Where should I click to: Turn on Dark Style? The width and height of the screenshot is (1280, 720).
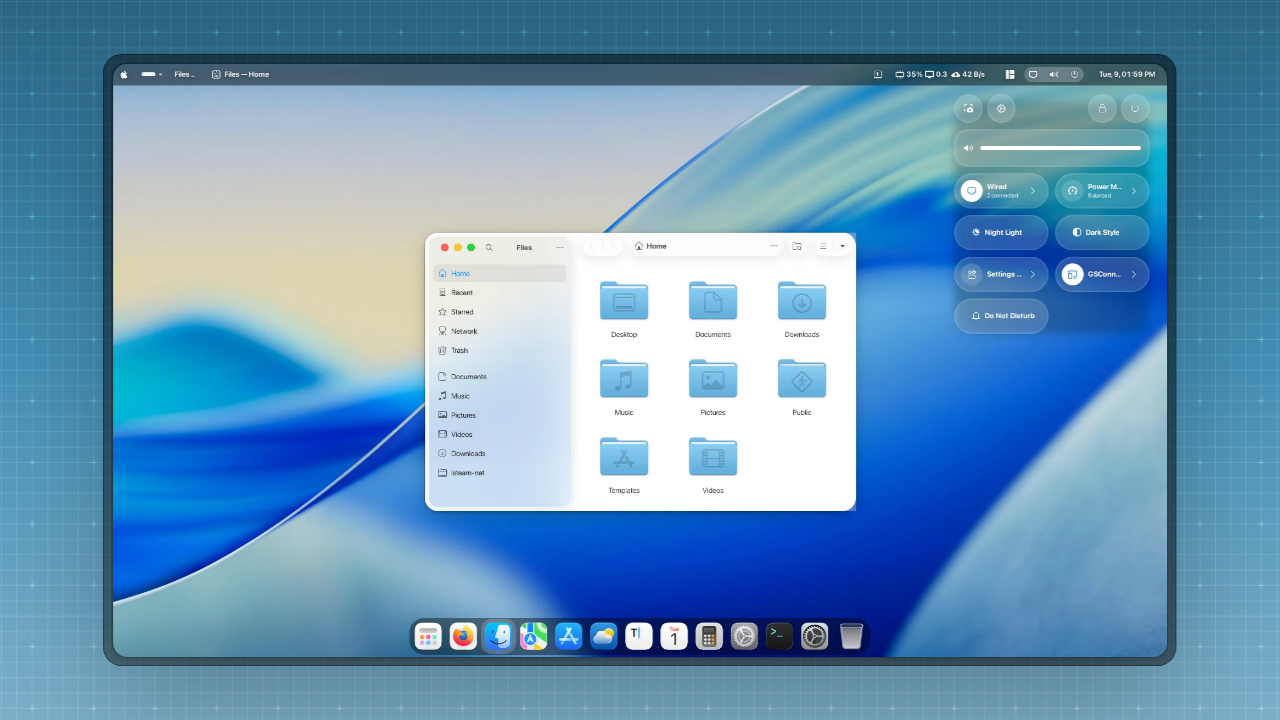tap(1102, 232)
